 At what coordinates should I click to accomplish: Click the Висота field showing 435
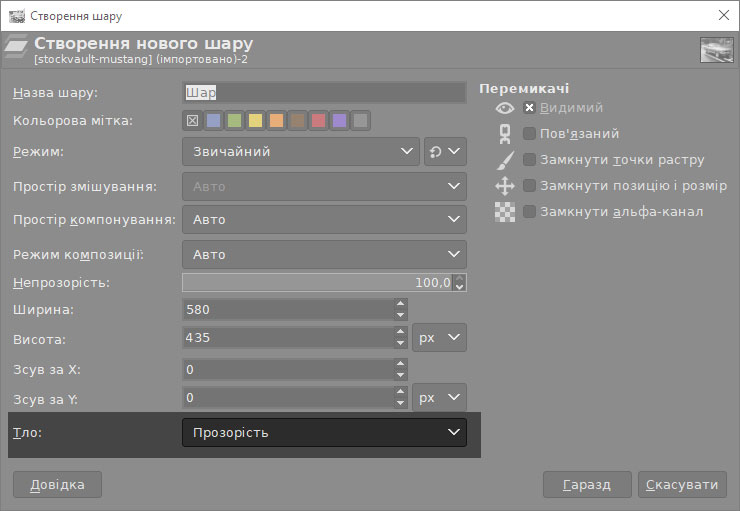coord(288,338)
